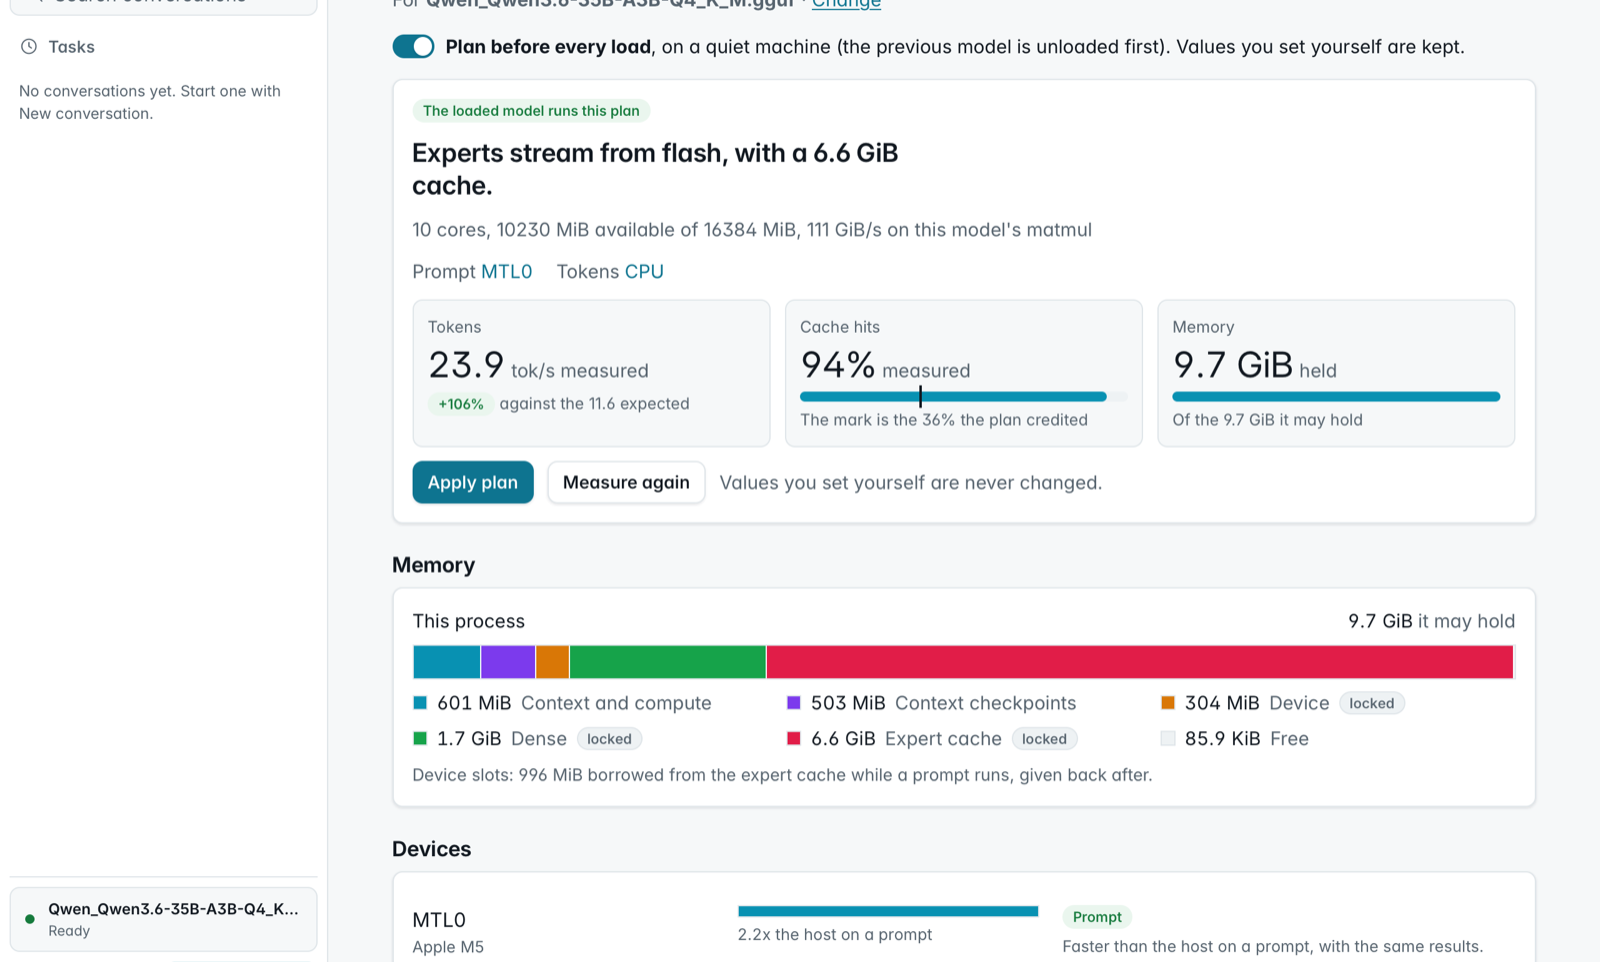
Task: Select the loaded Qwen model card at sidebar bottom
Action: click(164, 919)
